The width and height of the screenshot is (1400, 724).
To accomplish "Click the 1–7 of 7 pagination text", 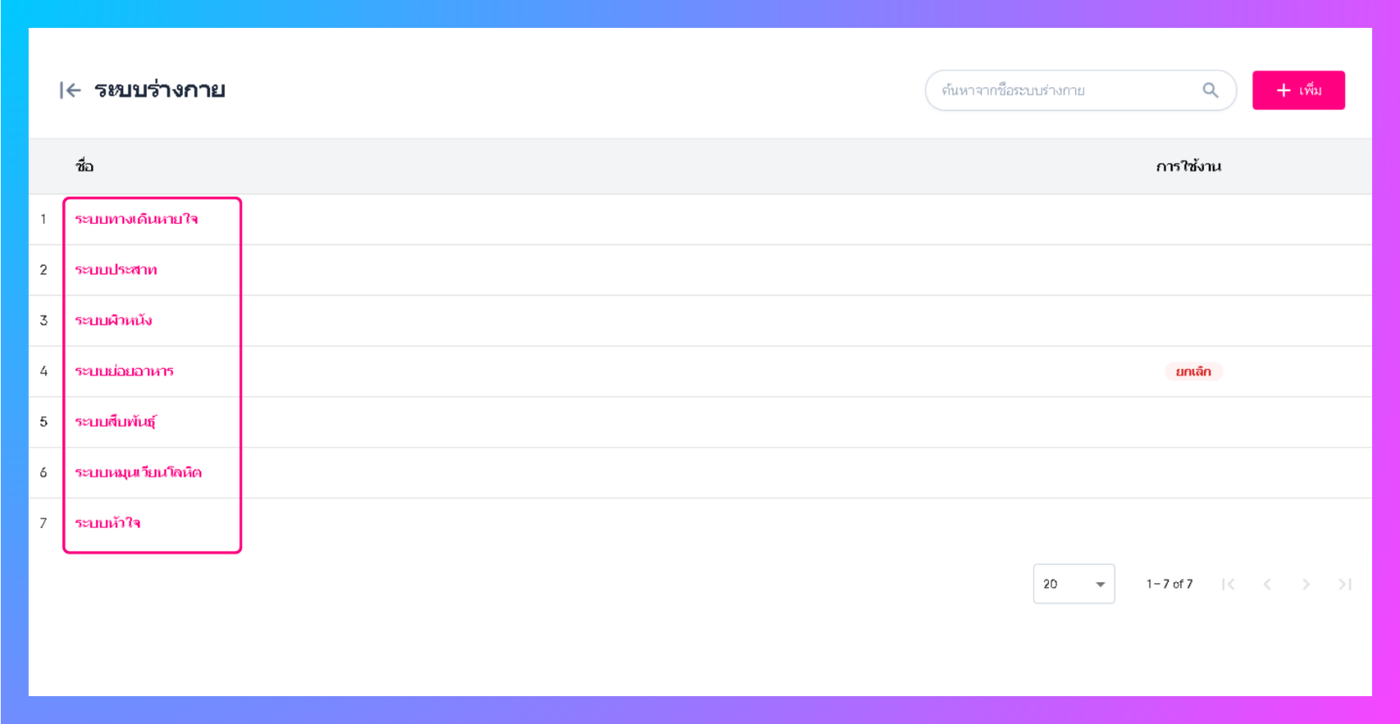I will (x=1169, y=584).
